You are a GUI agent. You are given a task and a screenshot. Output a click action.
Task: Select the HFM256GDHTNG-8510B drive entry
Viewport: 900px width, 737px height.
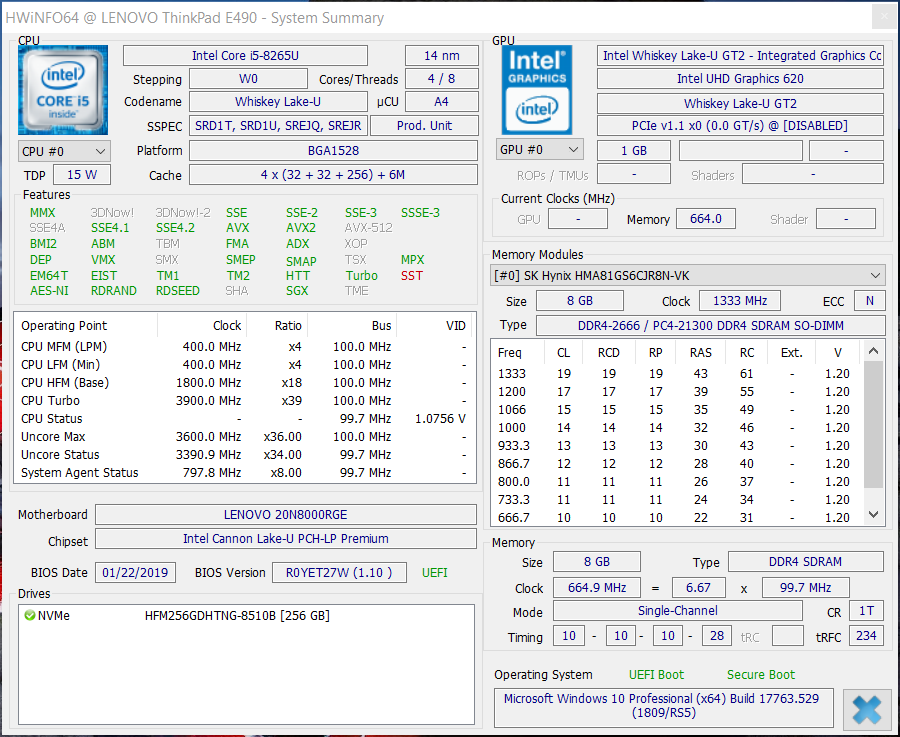point(237,615)
